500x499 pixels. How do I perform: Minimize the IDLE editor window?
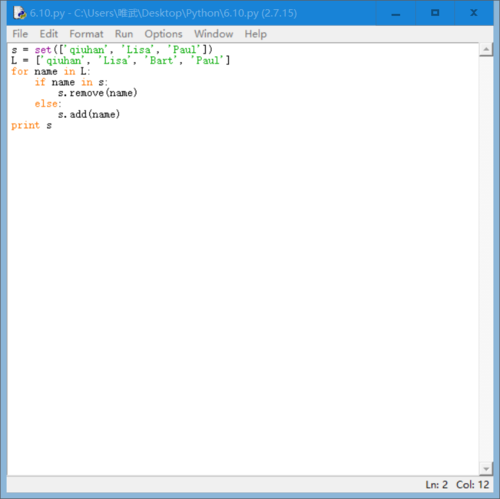click(x=396, y=13)
